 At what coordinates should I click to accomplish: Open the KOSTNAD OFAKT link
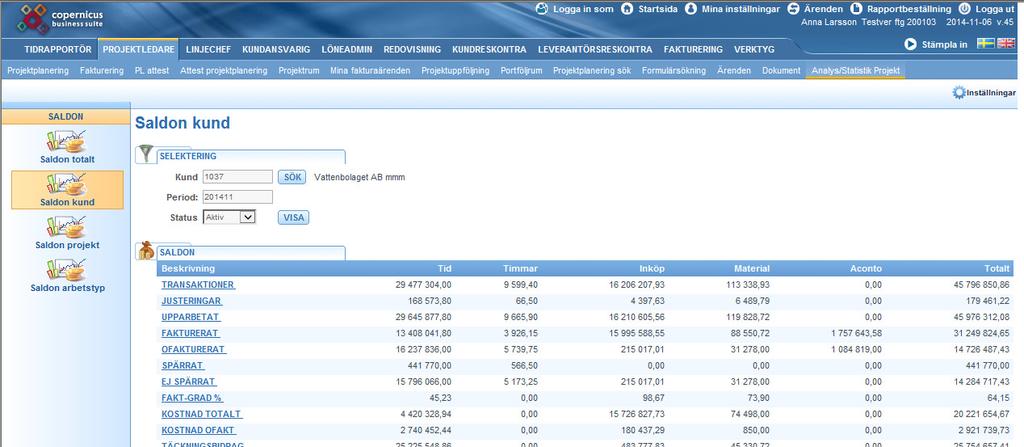[199, 430]
